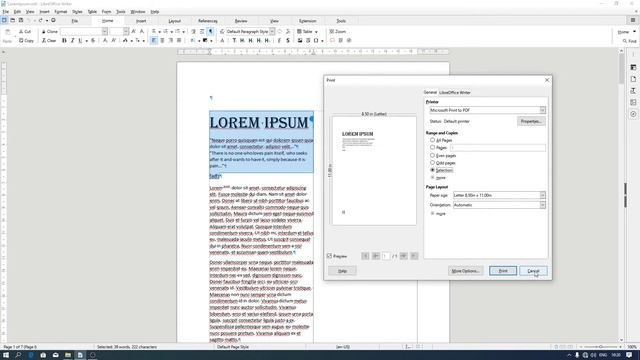The width and height of the screenshot is (640, 360).
Task: Open the Review ribbon tab
Action: [x=241, y=21]
